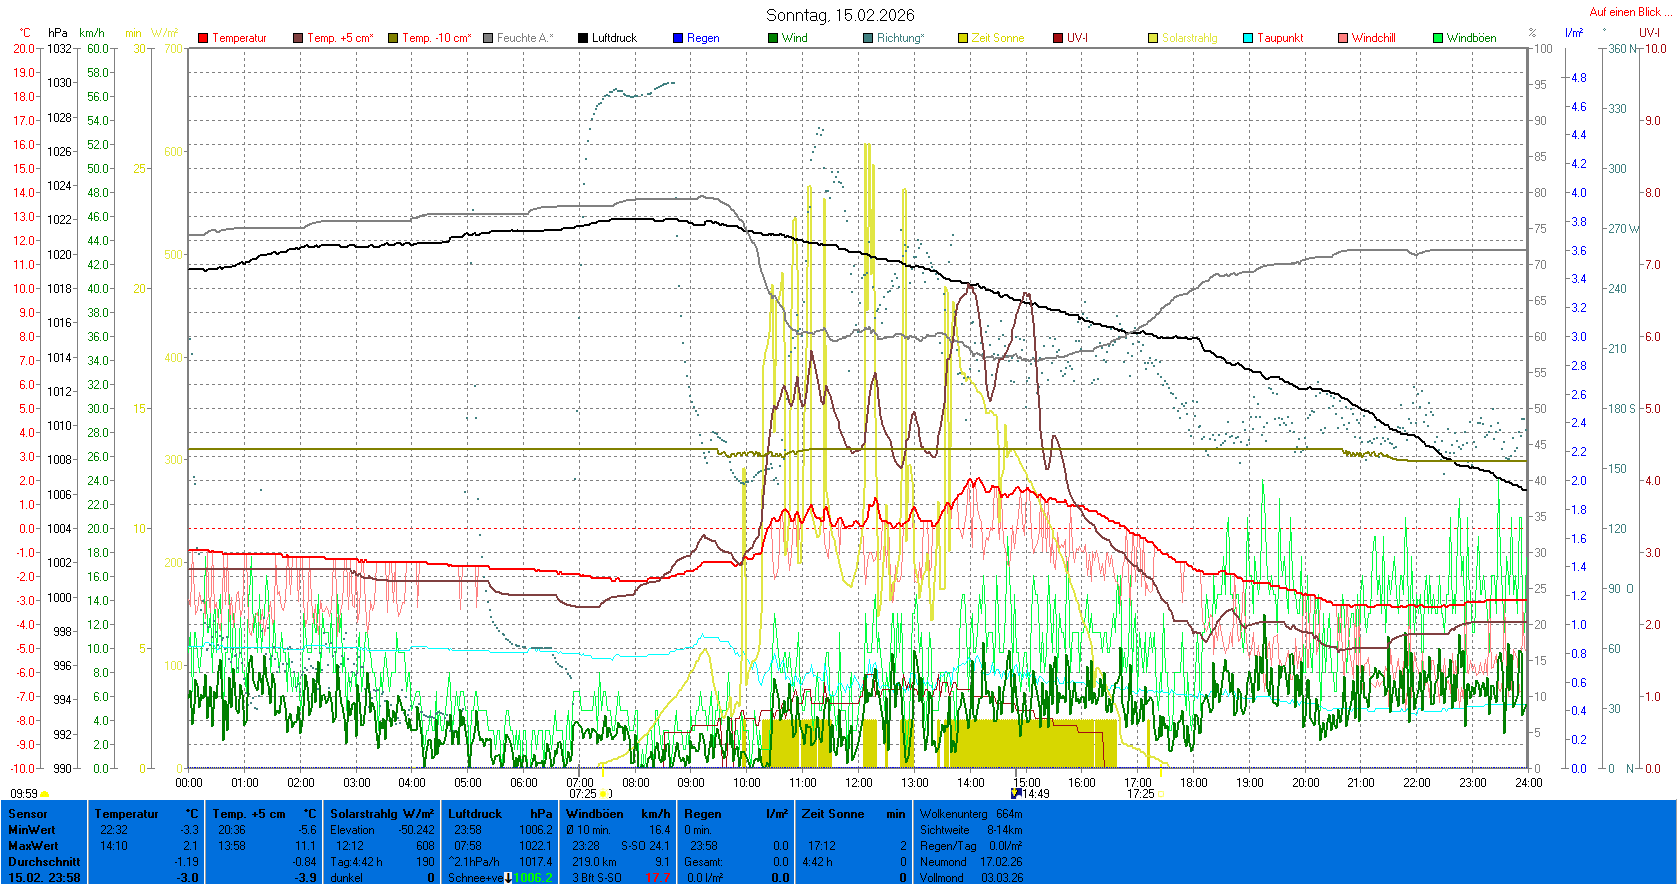Click the dark red UV-I legend square

pyautogui.click(x=1058, y=38)
